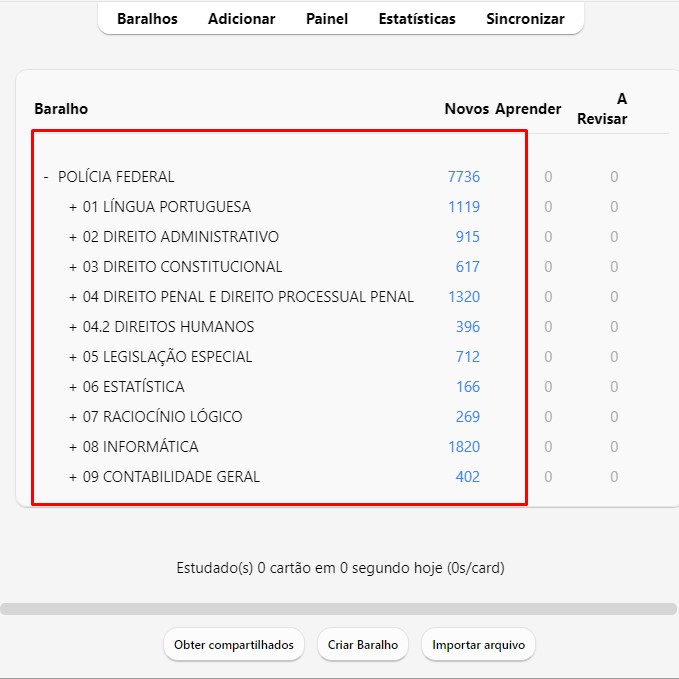This screenshot has width=679, height=679.
Task: Open 07 RACIOCÍNIO LÓGICO deck
Action: (x=162, y=417)
